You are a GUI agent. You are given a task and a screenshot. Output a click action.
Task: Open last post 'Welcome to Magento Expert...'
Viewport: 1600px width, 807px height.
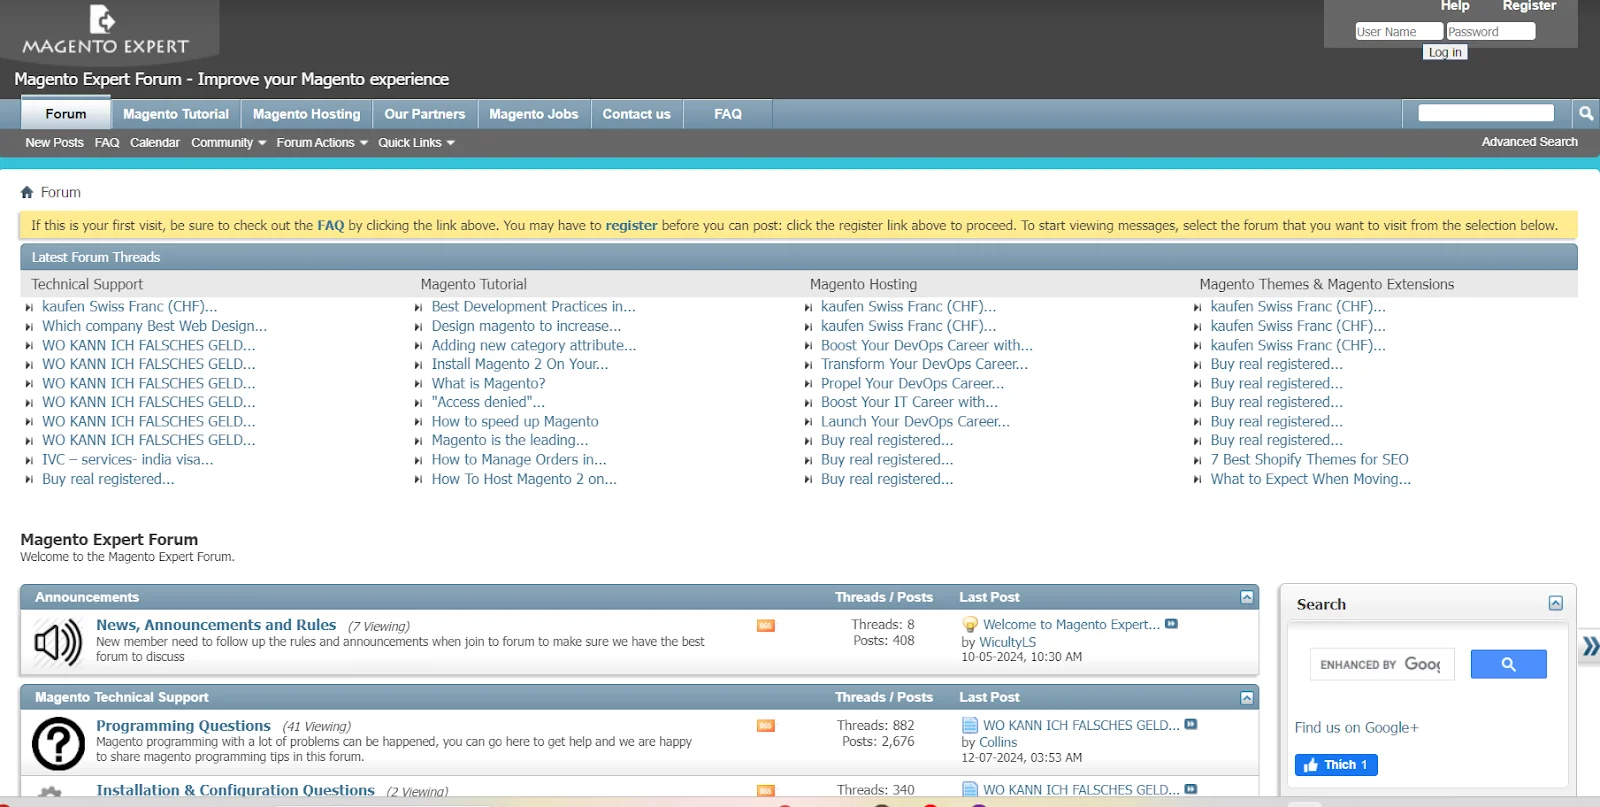[x=1071, y=624]
